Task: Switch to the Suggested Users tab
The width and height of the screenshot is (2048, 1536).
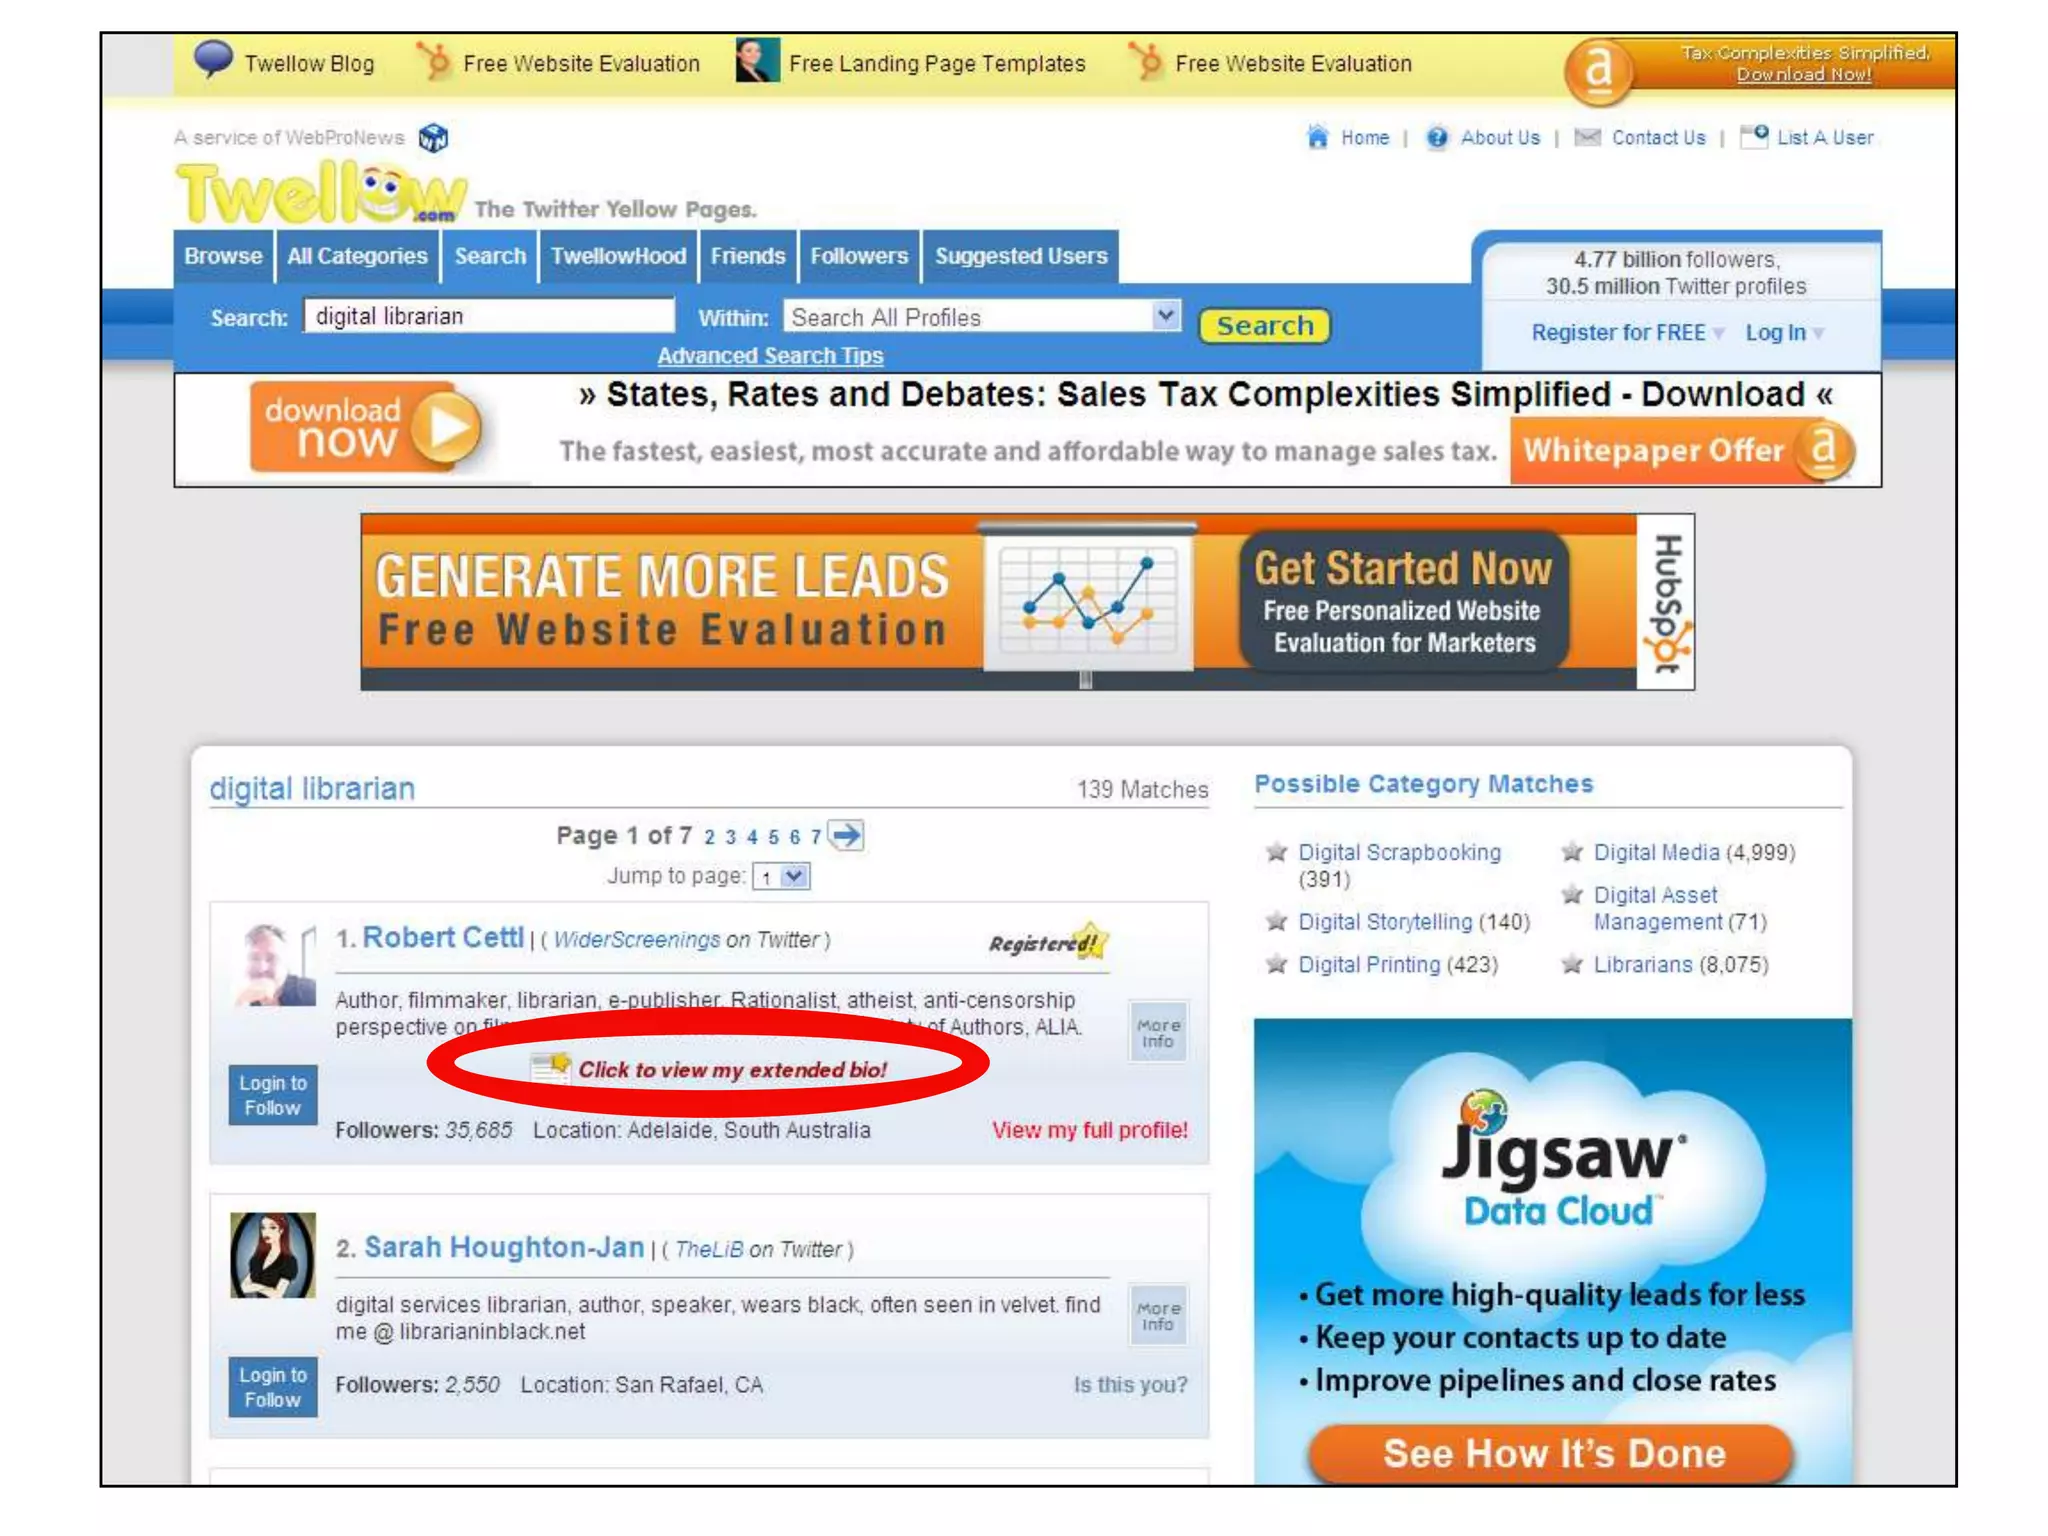Action: coord(1020,256)
